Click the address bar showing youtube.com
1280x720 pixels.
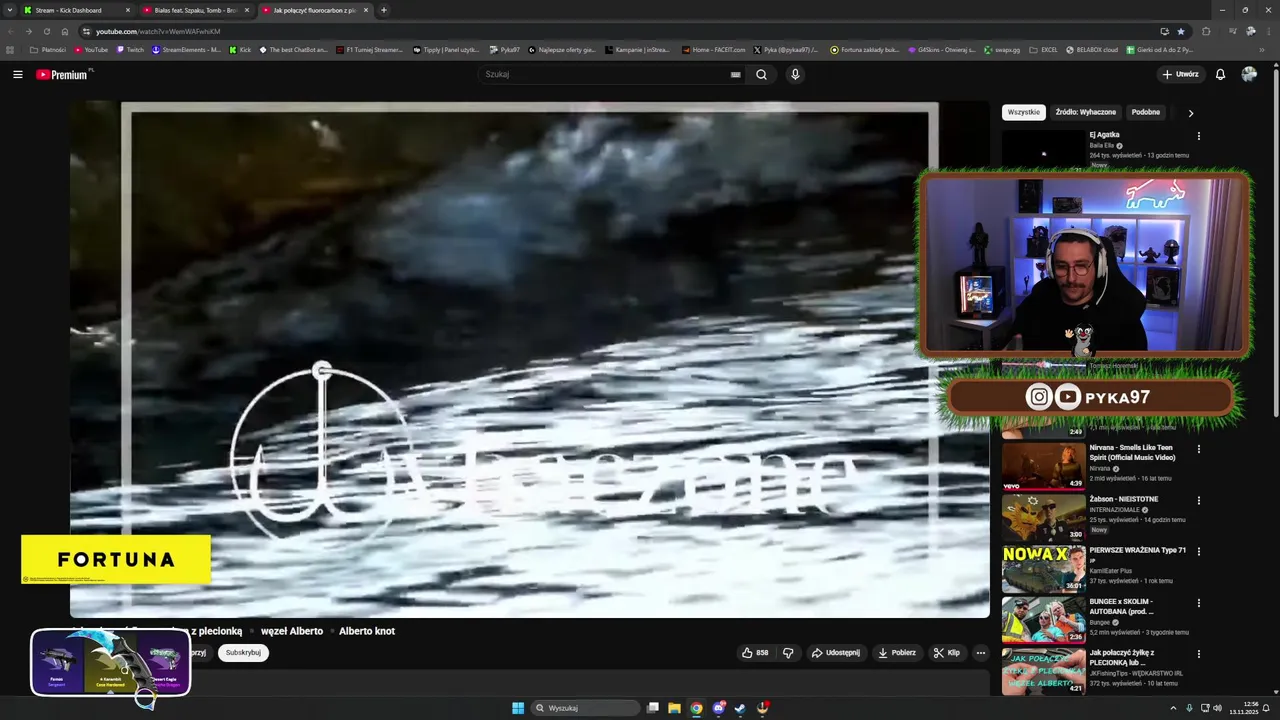620,31
